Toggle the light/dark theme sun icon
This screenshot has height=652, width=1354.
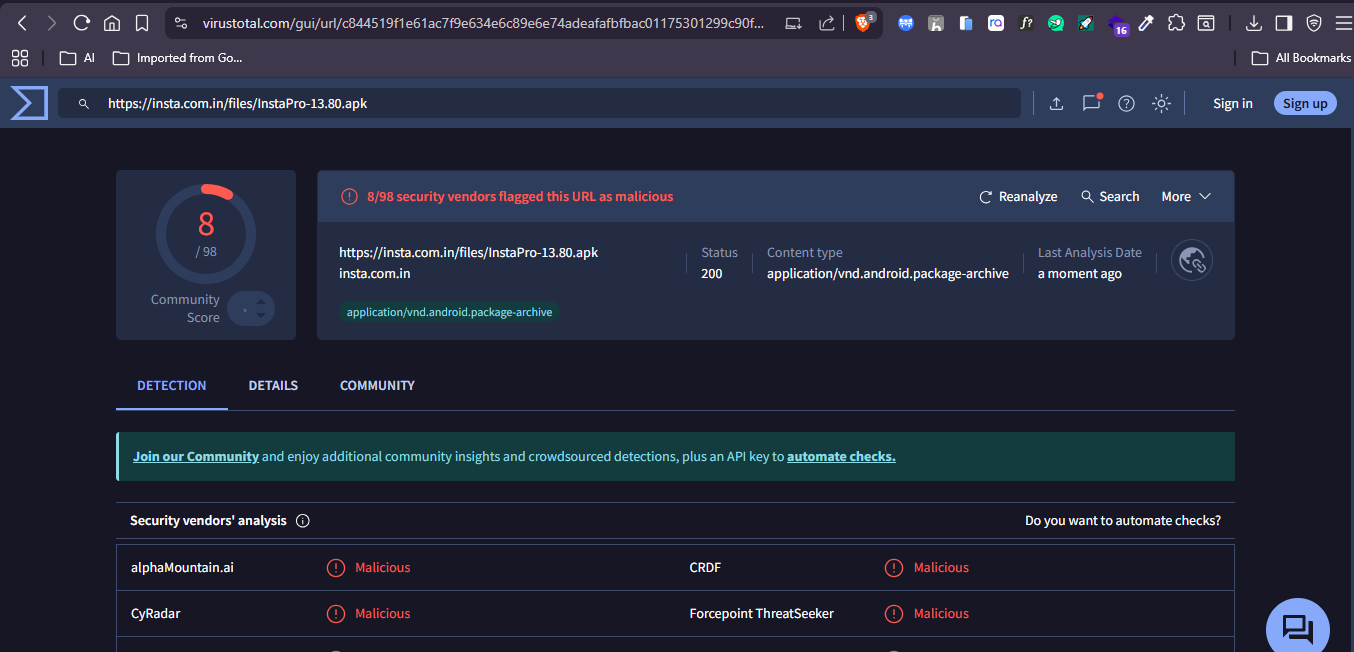(1161, 103)
